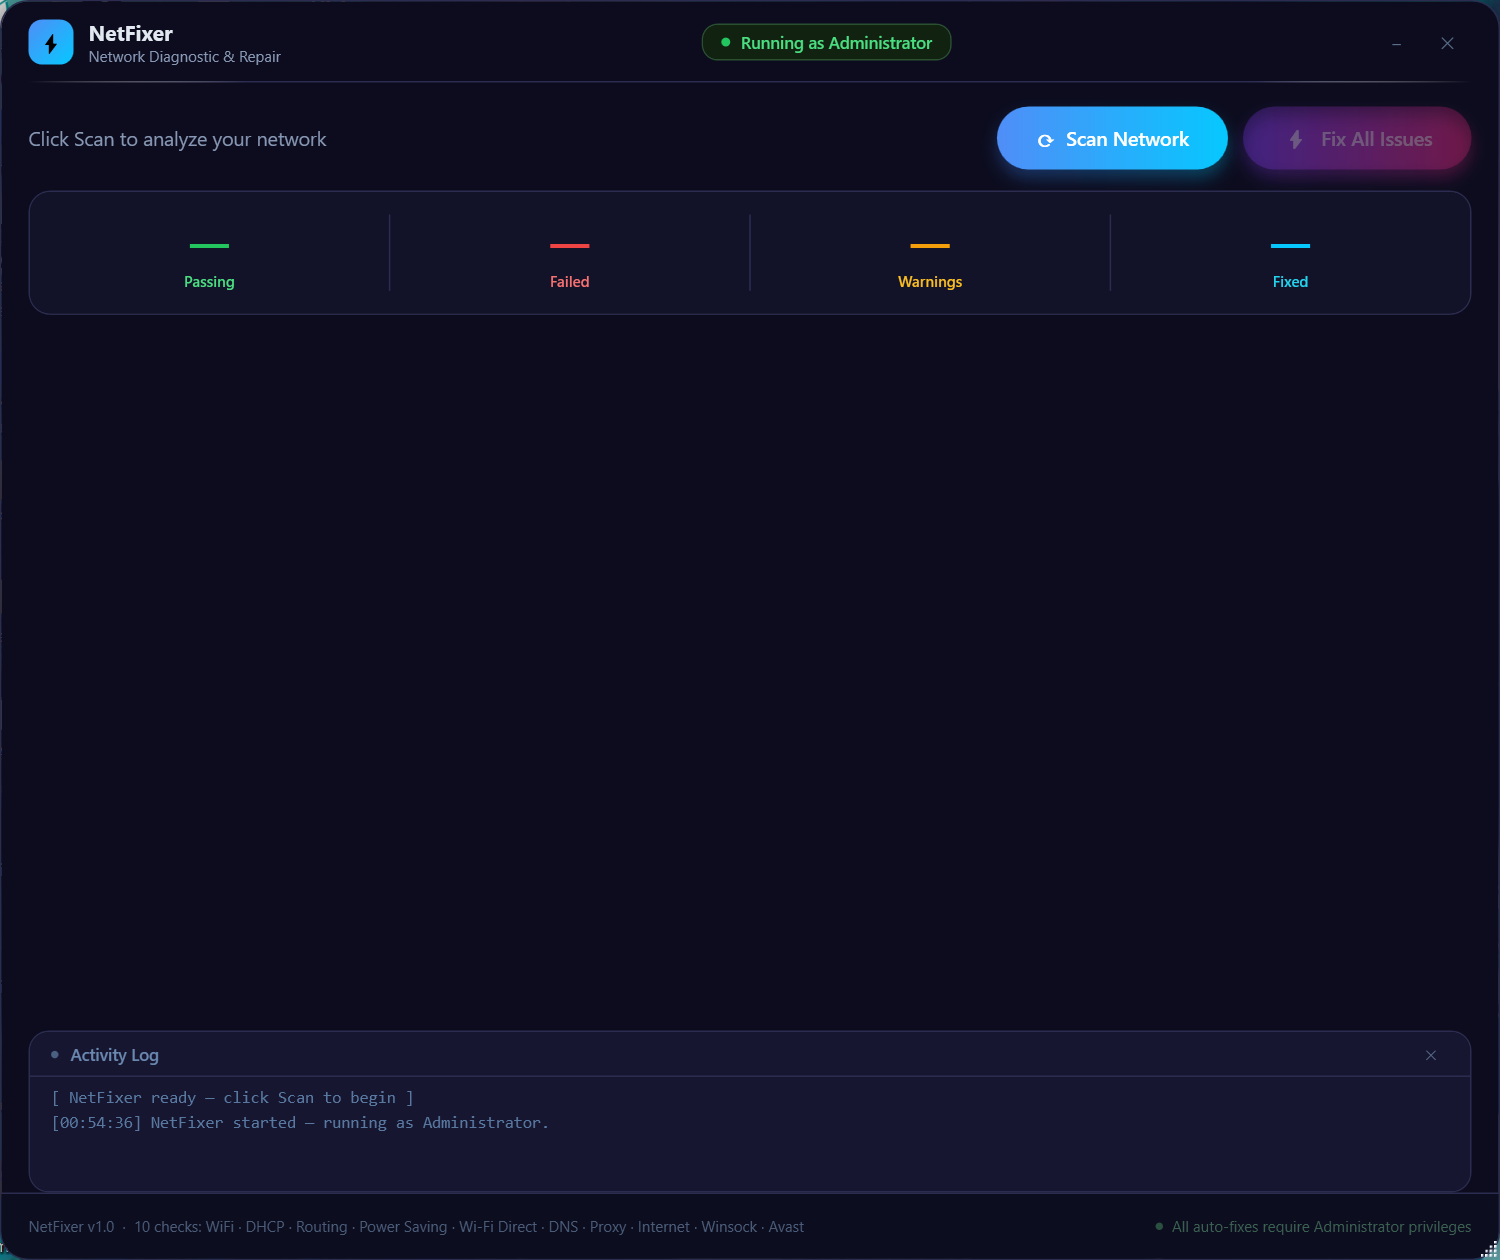Click the Fix All Issues button
Image resolution: width=1500 pixels, height=1260 pixels.
pyautogui.click(x=1356, y=138)
